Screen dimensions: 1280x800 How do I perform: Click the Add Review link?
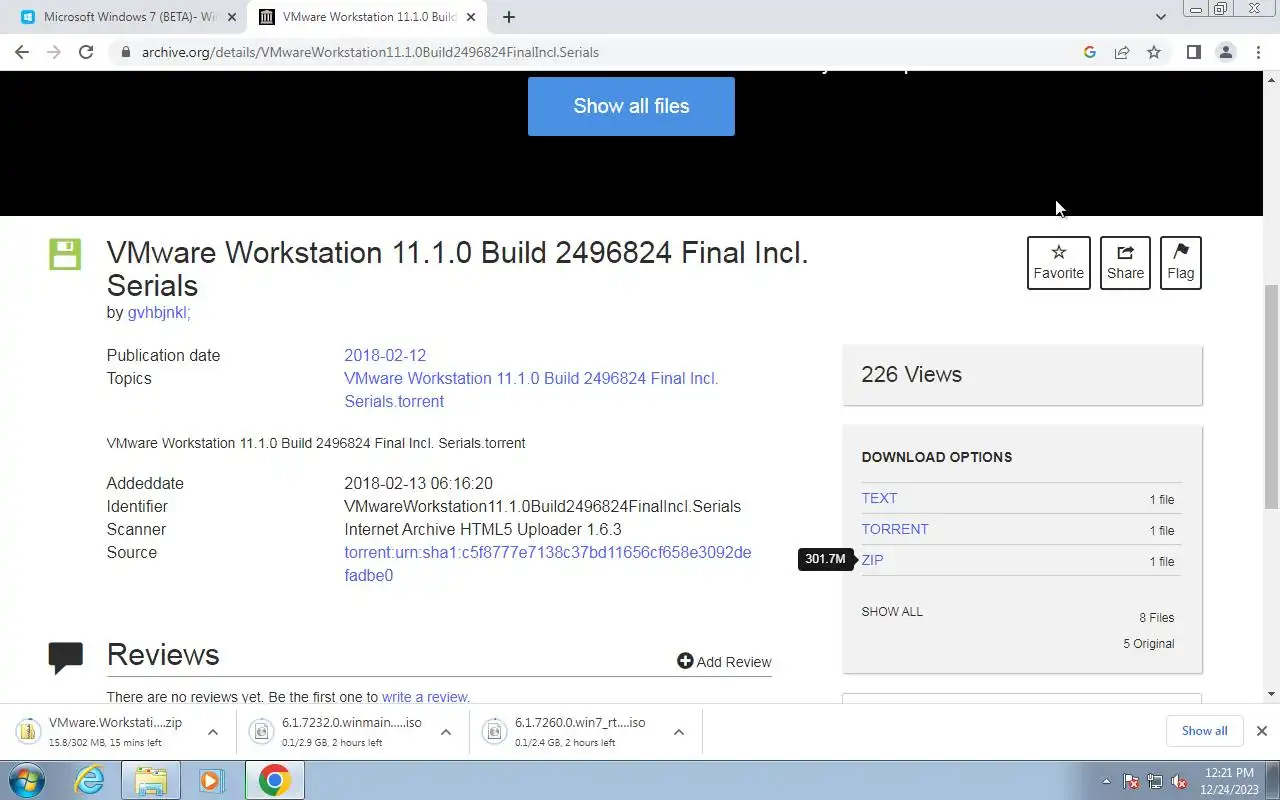pos(724,661)
